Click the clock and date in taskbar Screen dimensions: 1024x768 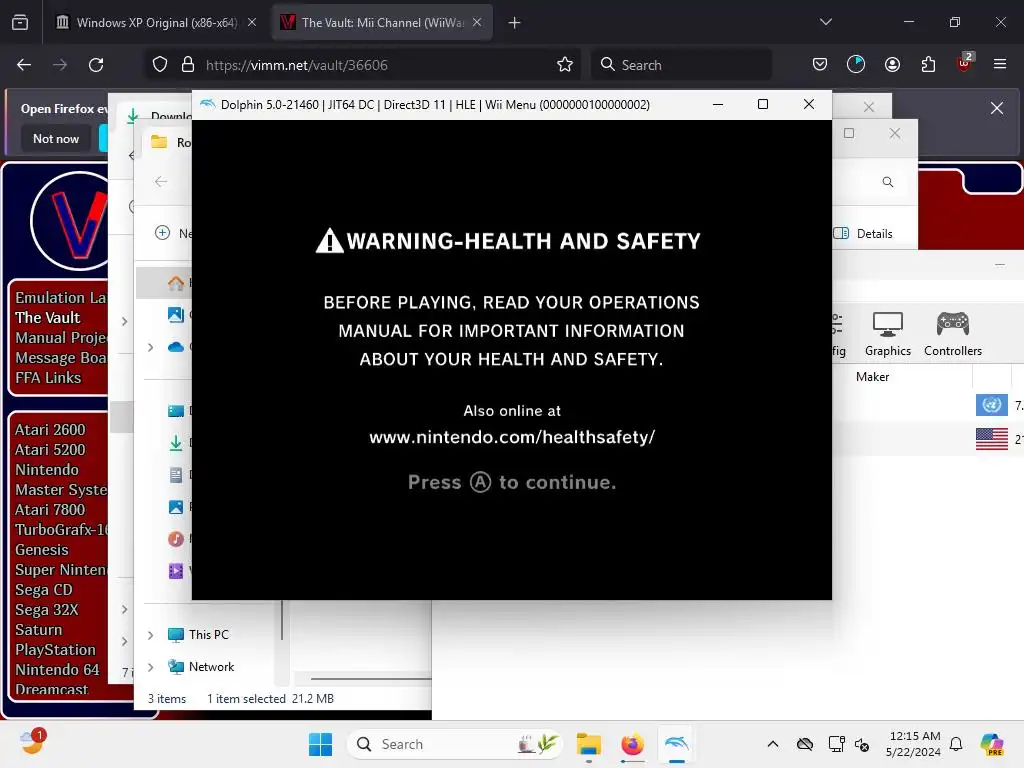(913, 744)
